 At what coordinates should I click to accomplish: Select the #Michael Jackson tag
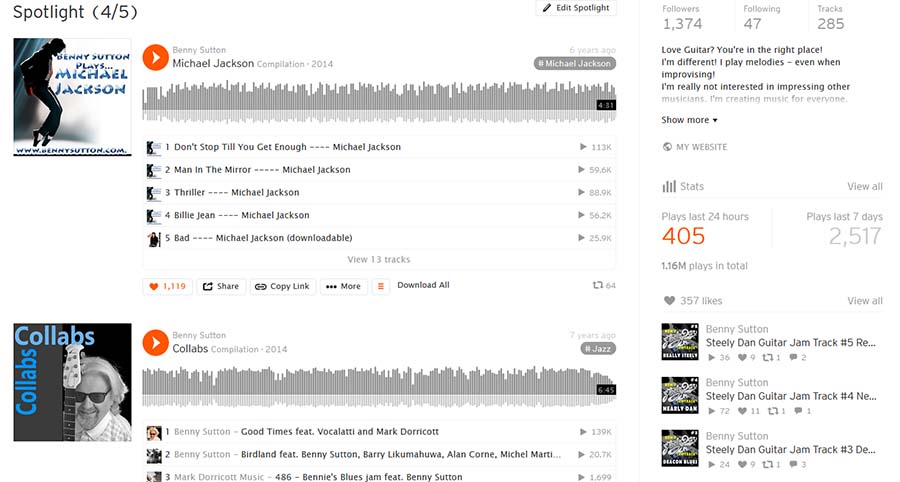tap(575, 64)
